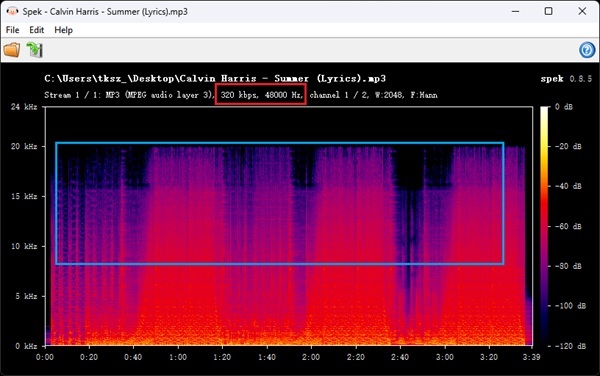Screen dimensions: 600x376
Task: Click the file path text above the spectrogram
Action: (x=215, y=78)
